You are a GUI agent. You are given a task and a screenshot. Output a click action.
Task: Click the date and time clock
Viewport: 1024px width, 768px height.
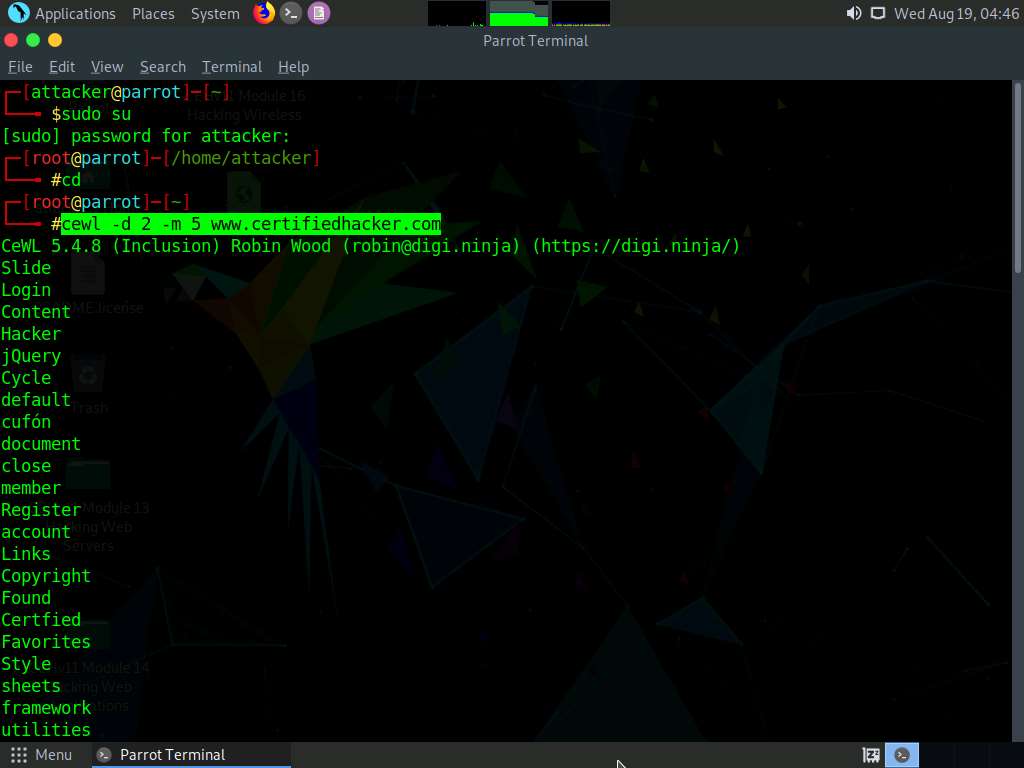click(x=956, y=13)
